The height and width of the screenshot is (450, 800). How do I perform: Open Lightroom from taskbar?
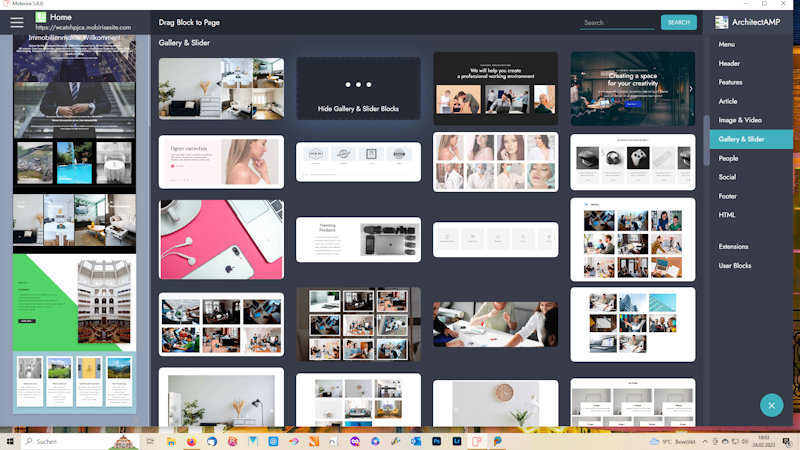tap(457, 441)
